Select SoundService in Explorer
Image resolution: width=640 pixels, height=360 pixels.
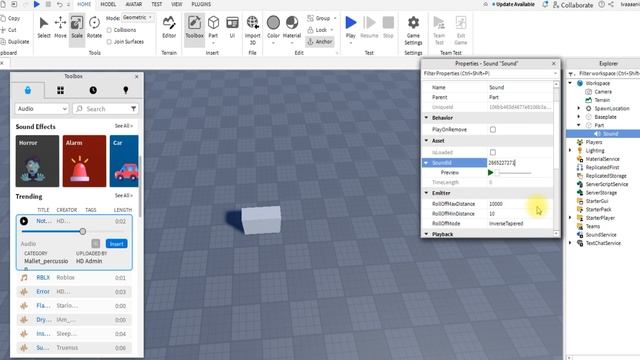point(601,235)
